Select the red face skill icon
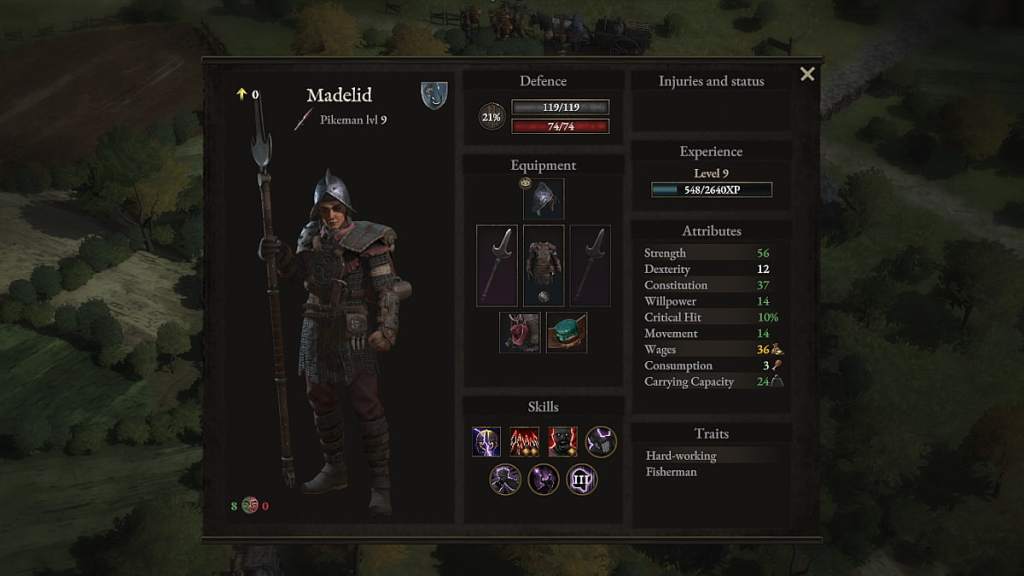 click(x=562, y=441)
